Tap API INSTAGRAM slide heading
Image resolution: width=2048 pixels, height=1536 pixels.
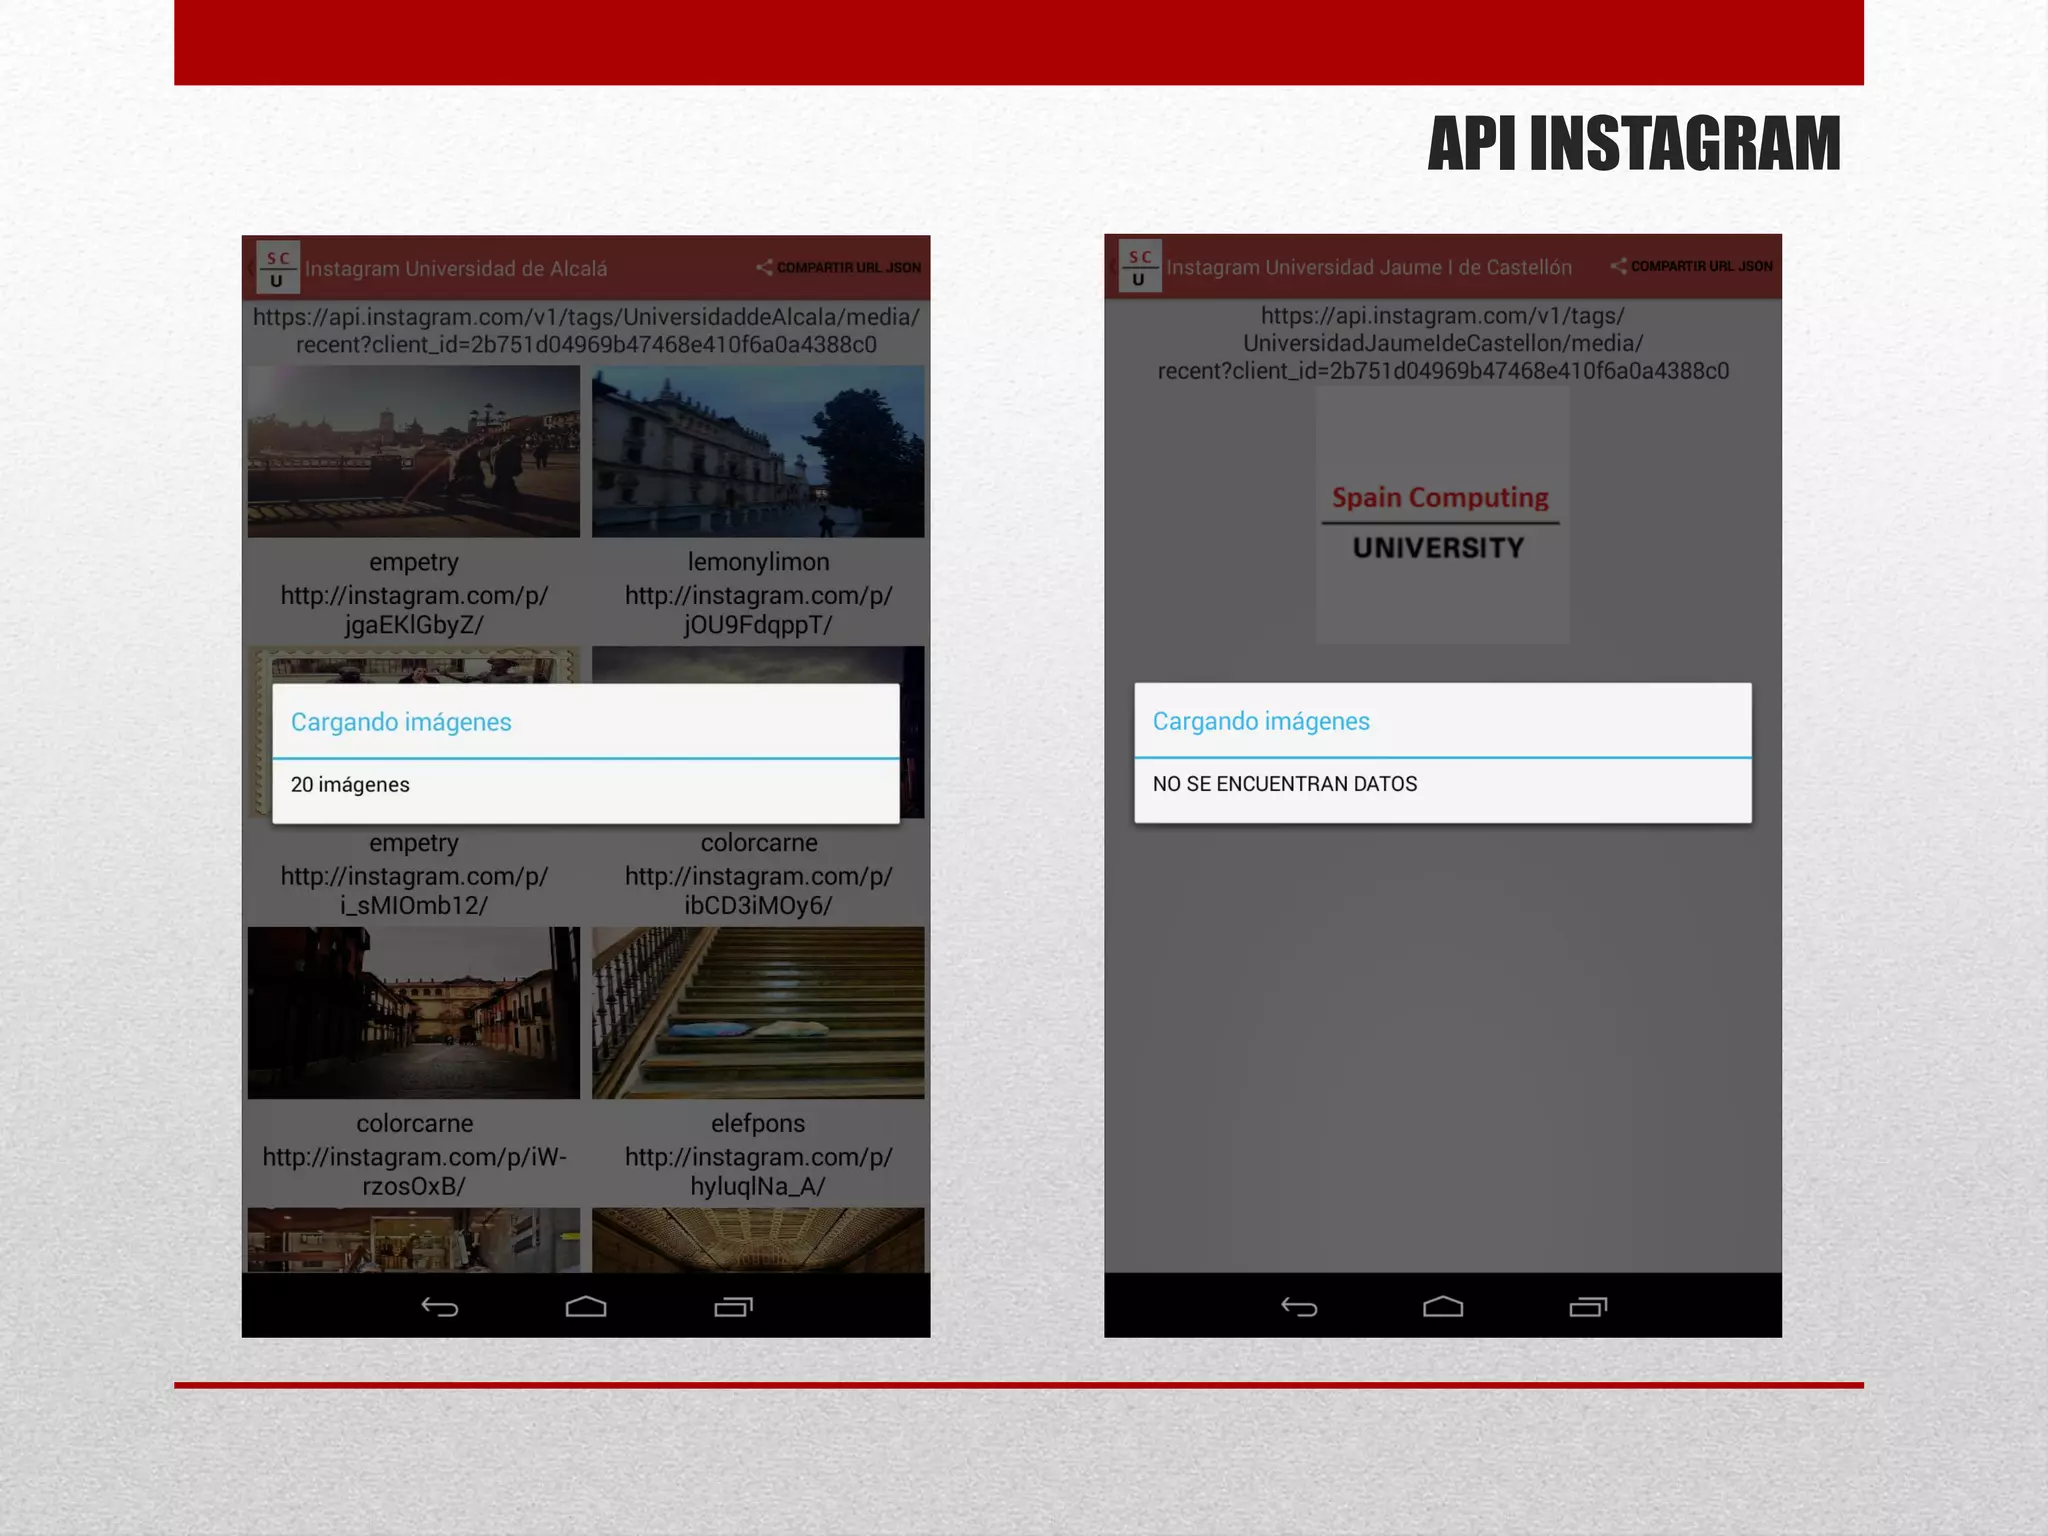[x=1634, y=144]
